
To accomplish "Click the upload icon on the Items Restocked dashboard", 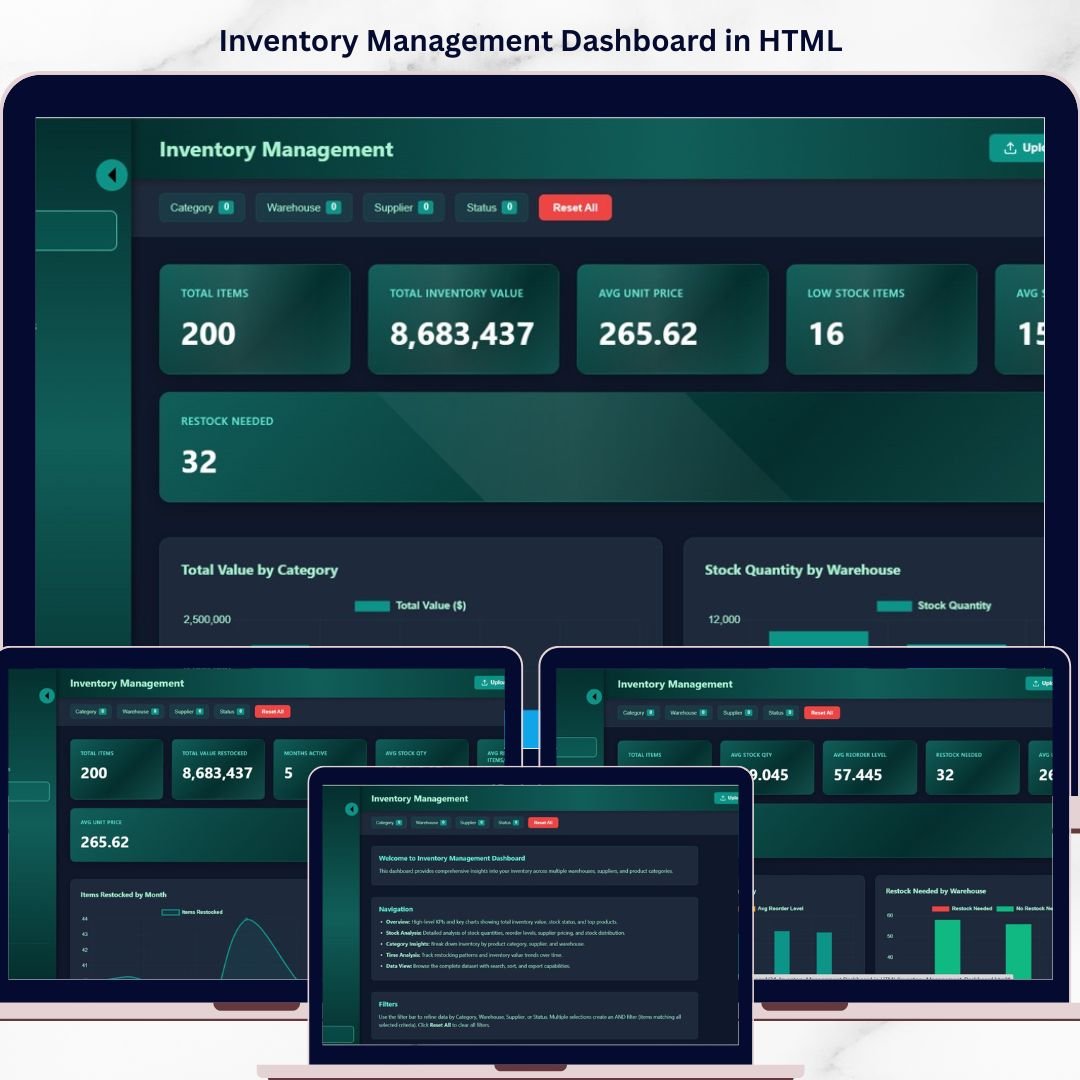I will [x=481, y=683].
